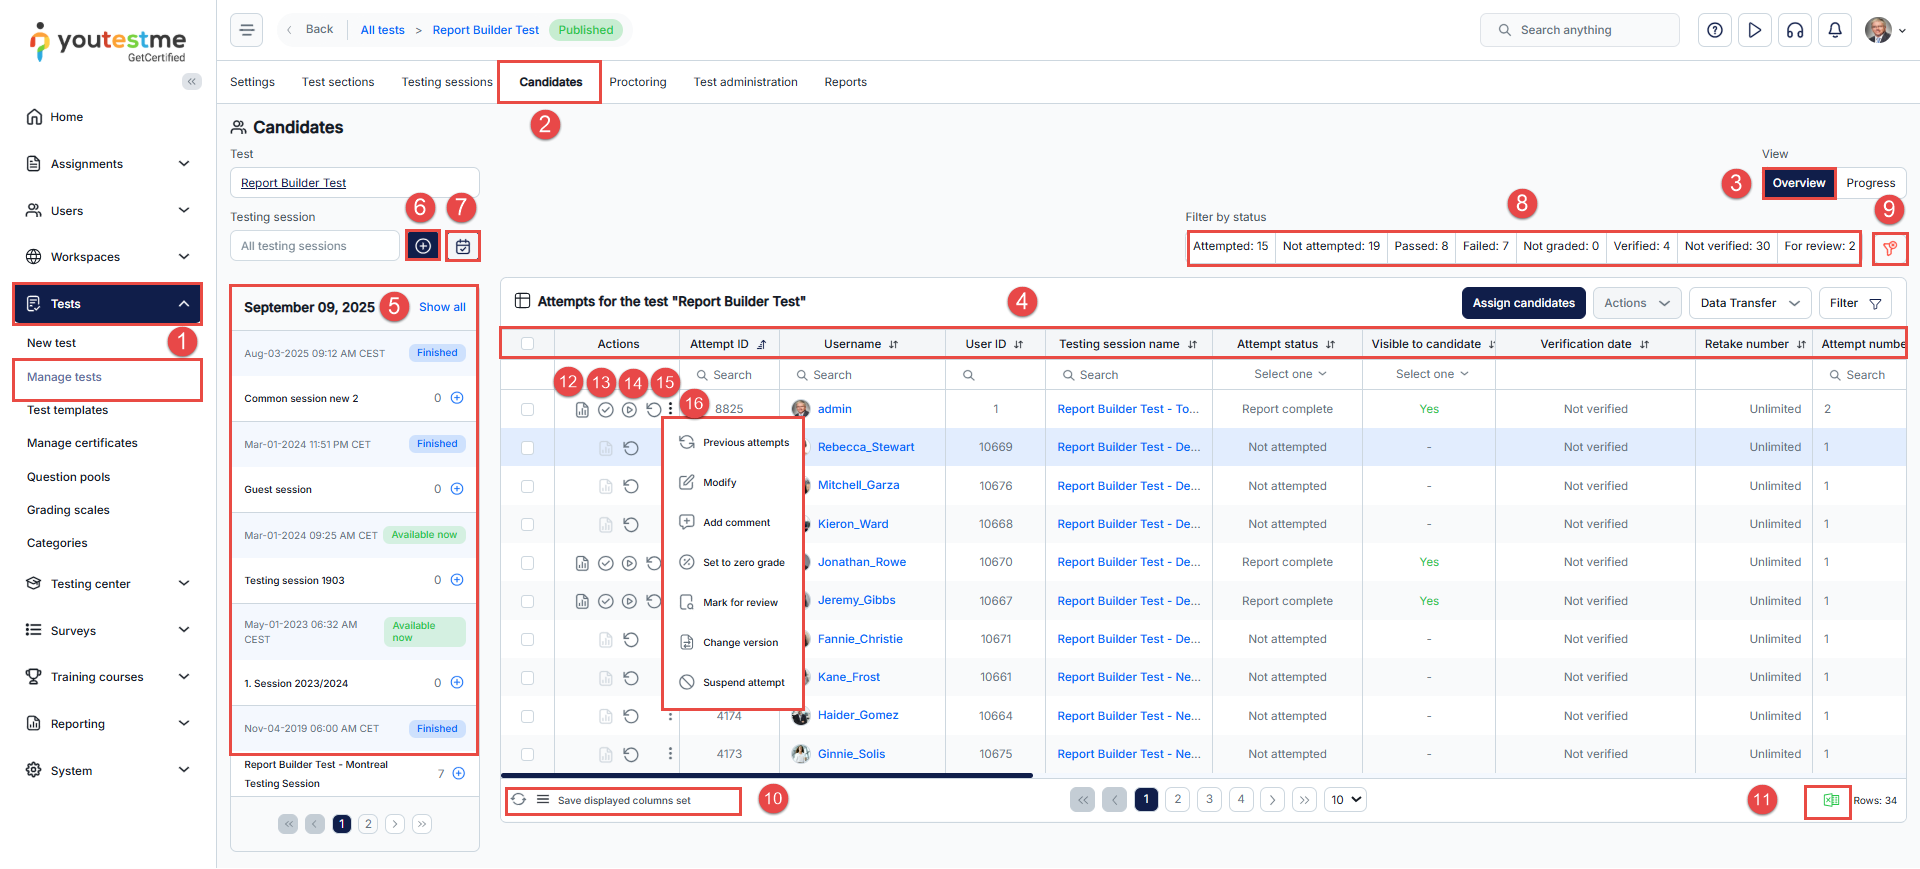Screen dimensions: 1920x869
Task: Click the red clear-filter funnel icon
Action: click(x=1890, y=249)
